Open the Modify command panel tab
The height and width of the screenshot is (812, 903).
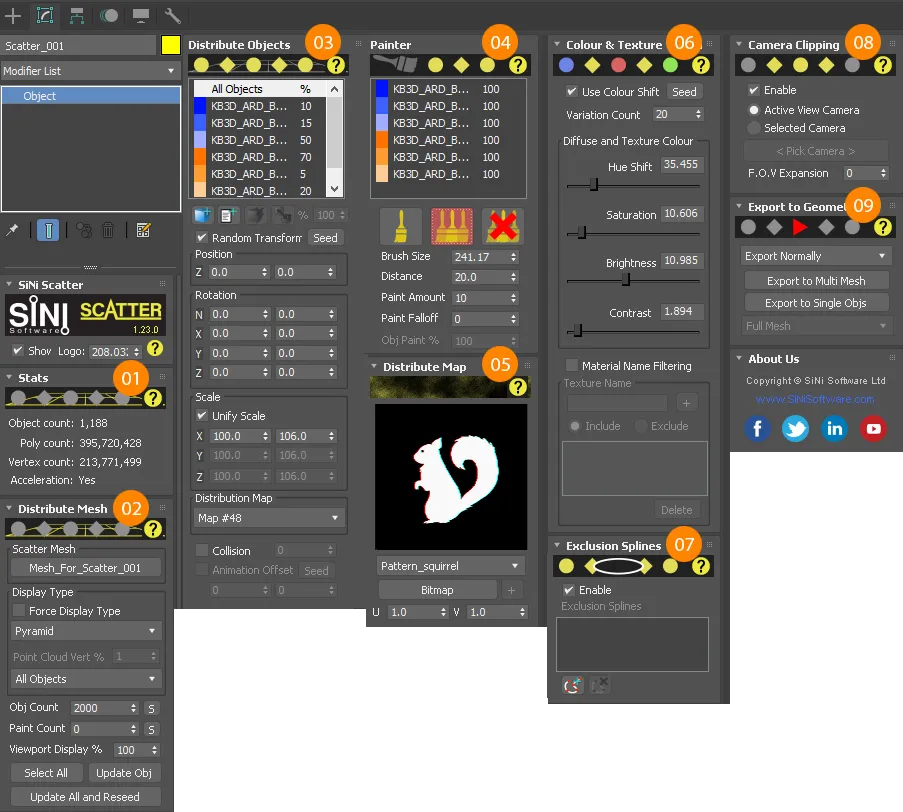coord(45,15)
